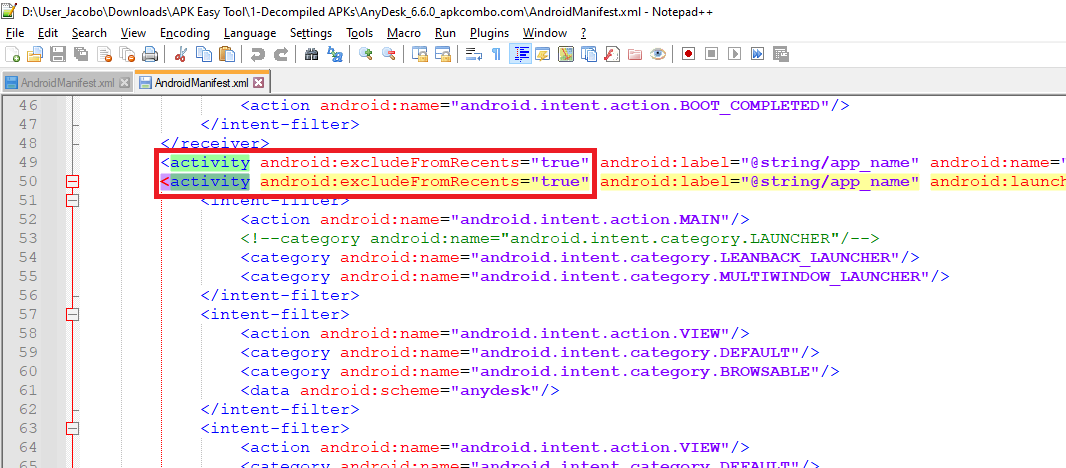Close the active AndroidManifest.xml tab
This screenshot has width=1066, height=468.
(x=258, y=83)
